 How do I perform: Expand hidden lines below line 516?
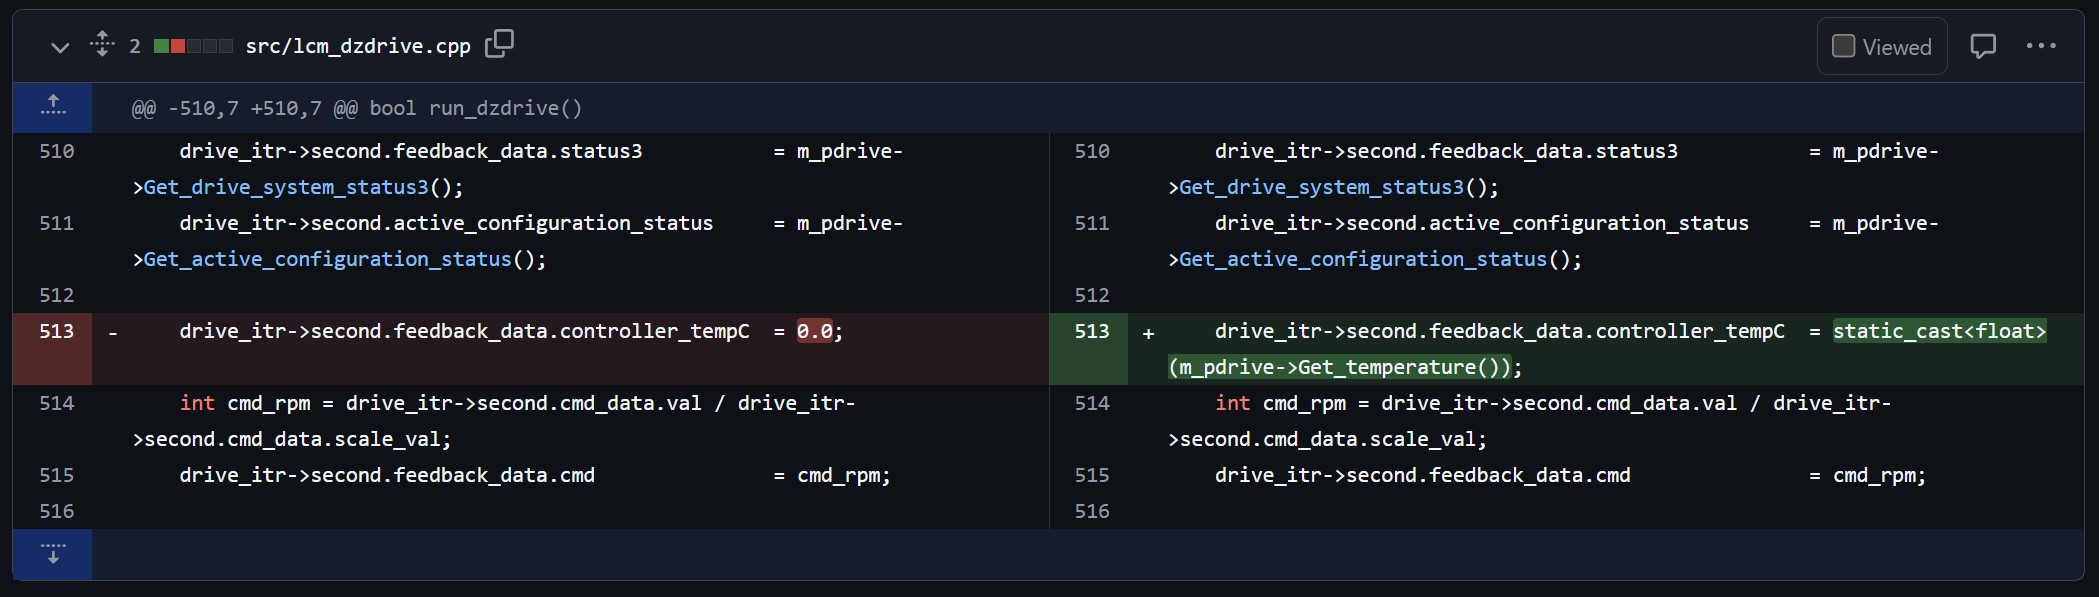(53, 554)
